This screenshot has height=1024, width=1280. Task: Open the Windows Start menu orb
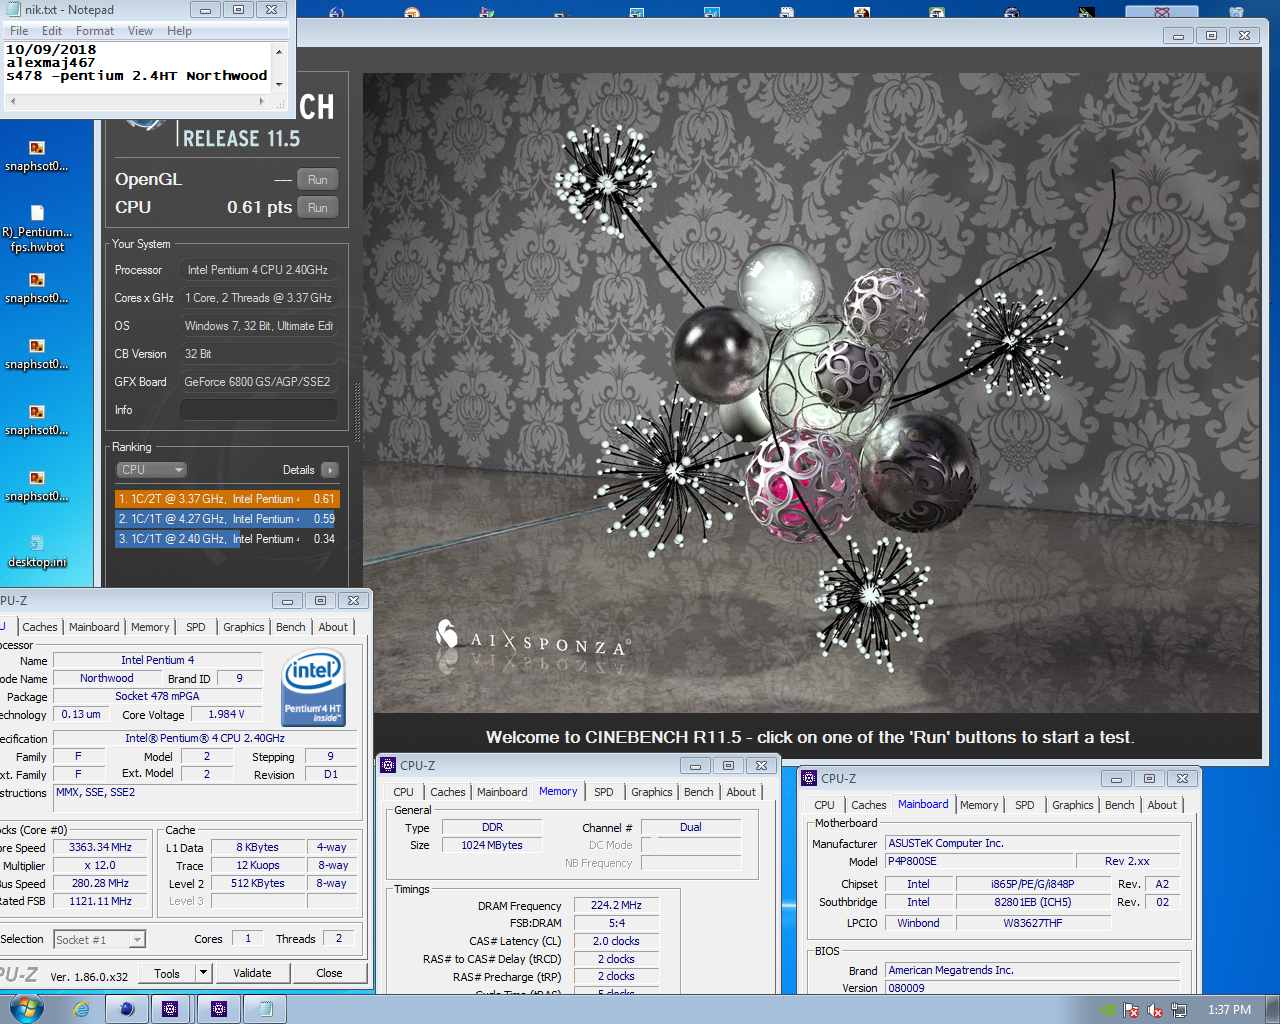26,1008
